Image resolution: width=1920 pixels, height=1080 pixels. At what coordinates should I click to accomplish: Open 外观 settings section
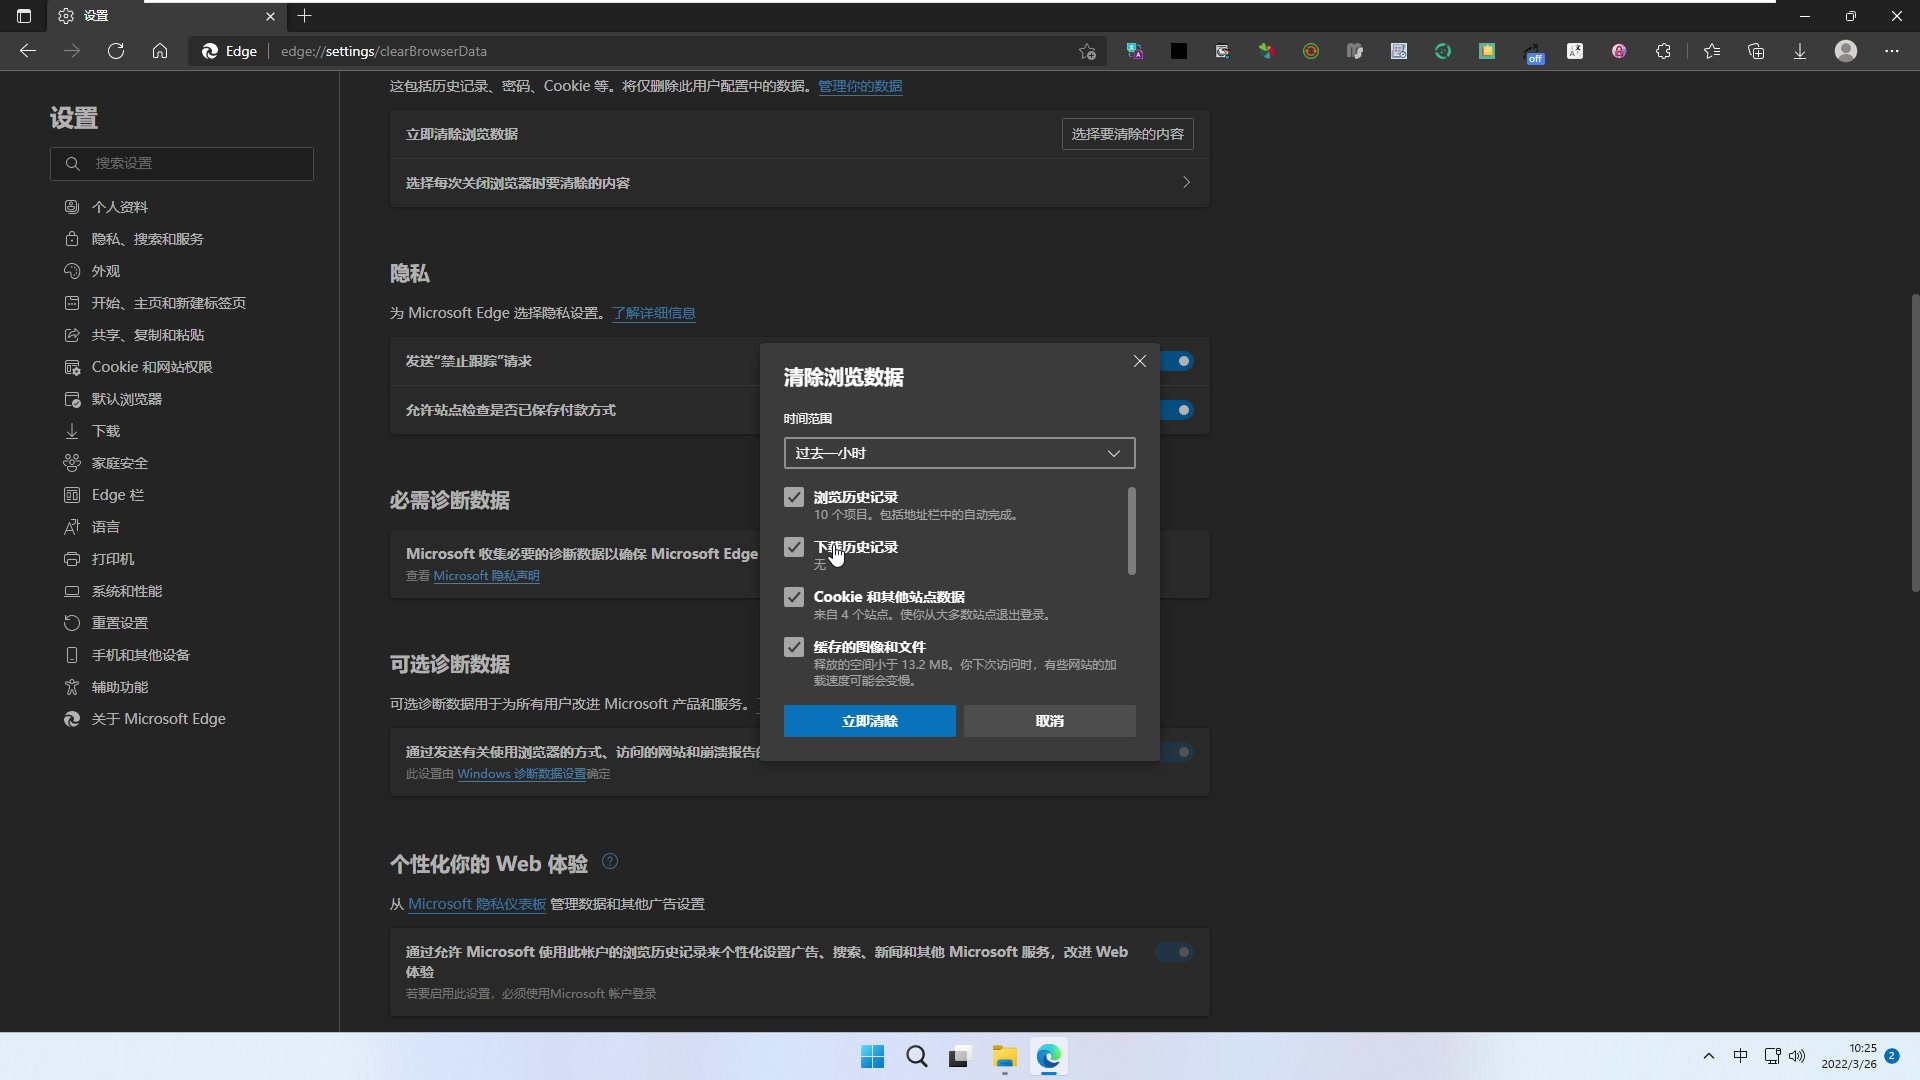click(x=105, y=271)
